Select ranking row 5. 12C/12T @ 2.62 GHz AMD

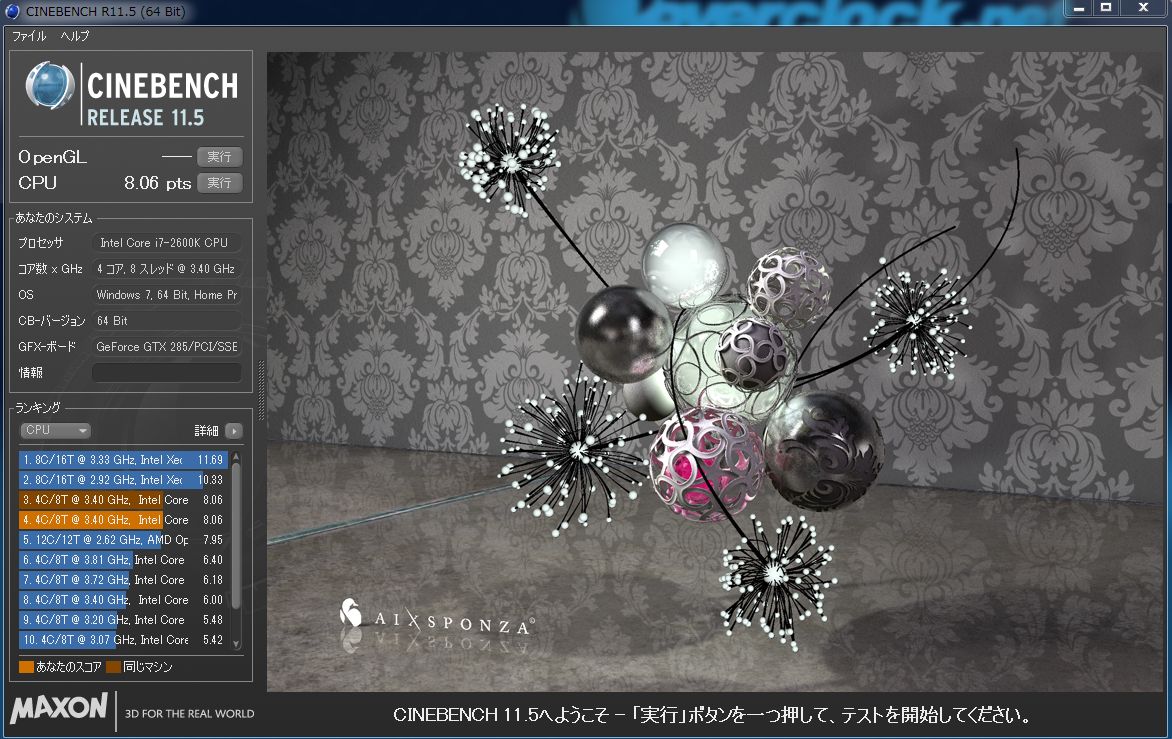click(123, 539)
